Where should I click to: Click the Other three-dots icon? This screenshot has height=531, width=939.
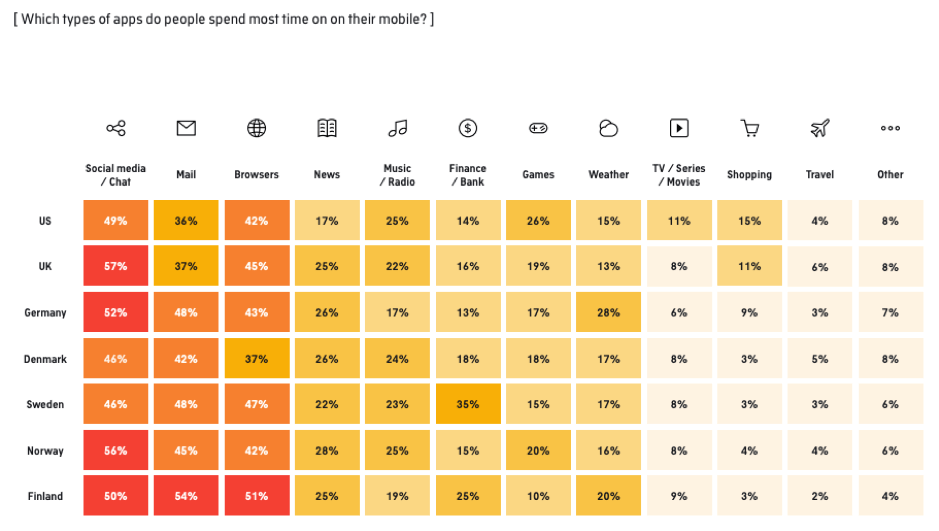890,128
